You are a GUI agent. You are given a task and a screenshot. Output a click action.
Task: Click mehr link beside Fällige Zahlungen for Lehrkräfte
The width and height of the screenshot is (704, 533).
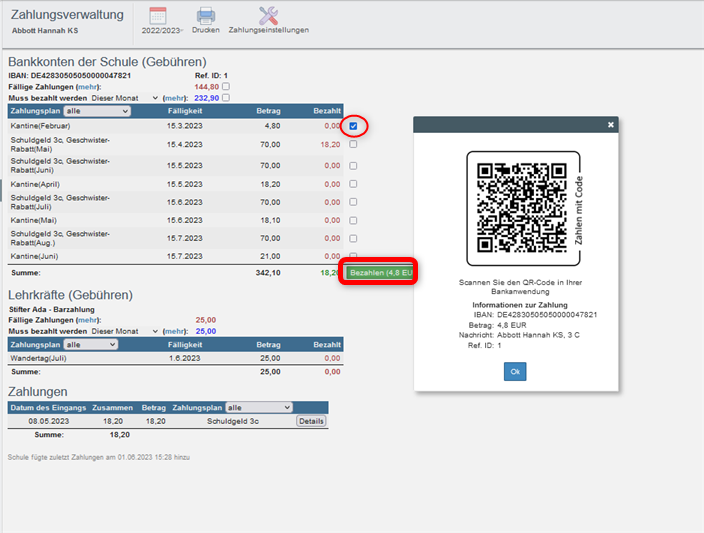tap(88, 320)
